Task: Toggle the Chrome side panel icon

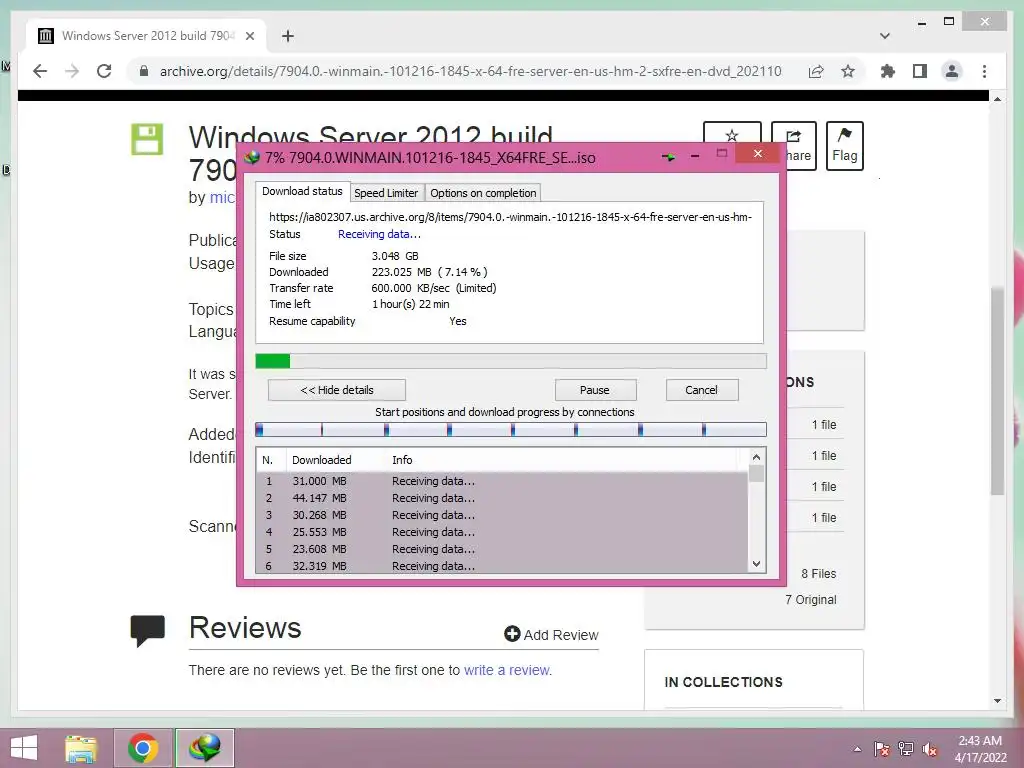Action: pos(920,71)
